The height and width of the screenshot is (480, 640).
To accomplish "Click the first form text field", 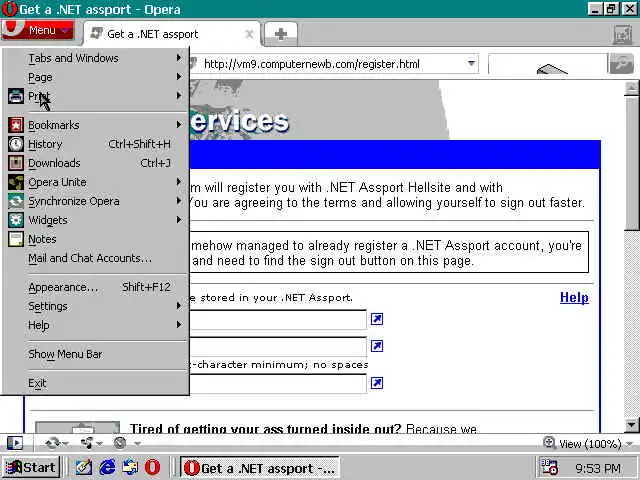I will click(x=278, y=320).
